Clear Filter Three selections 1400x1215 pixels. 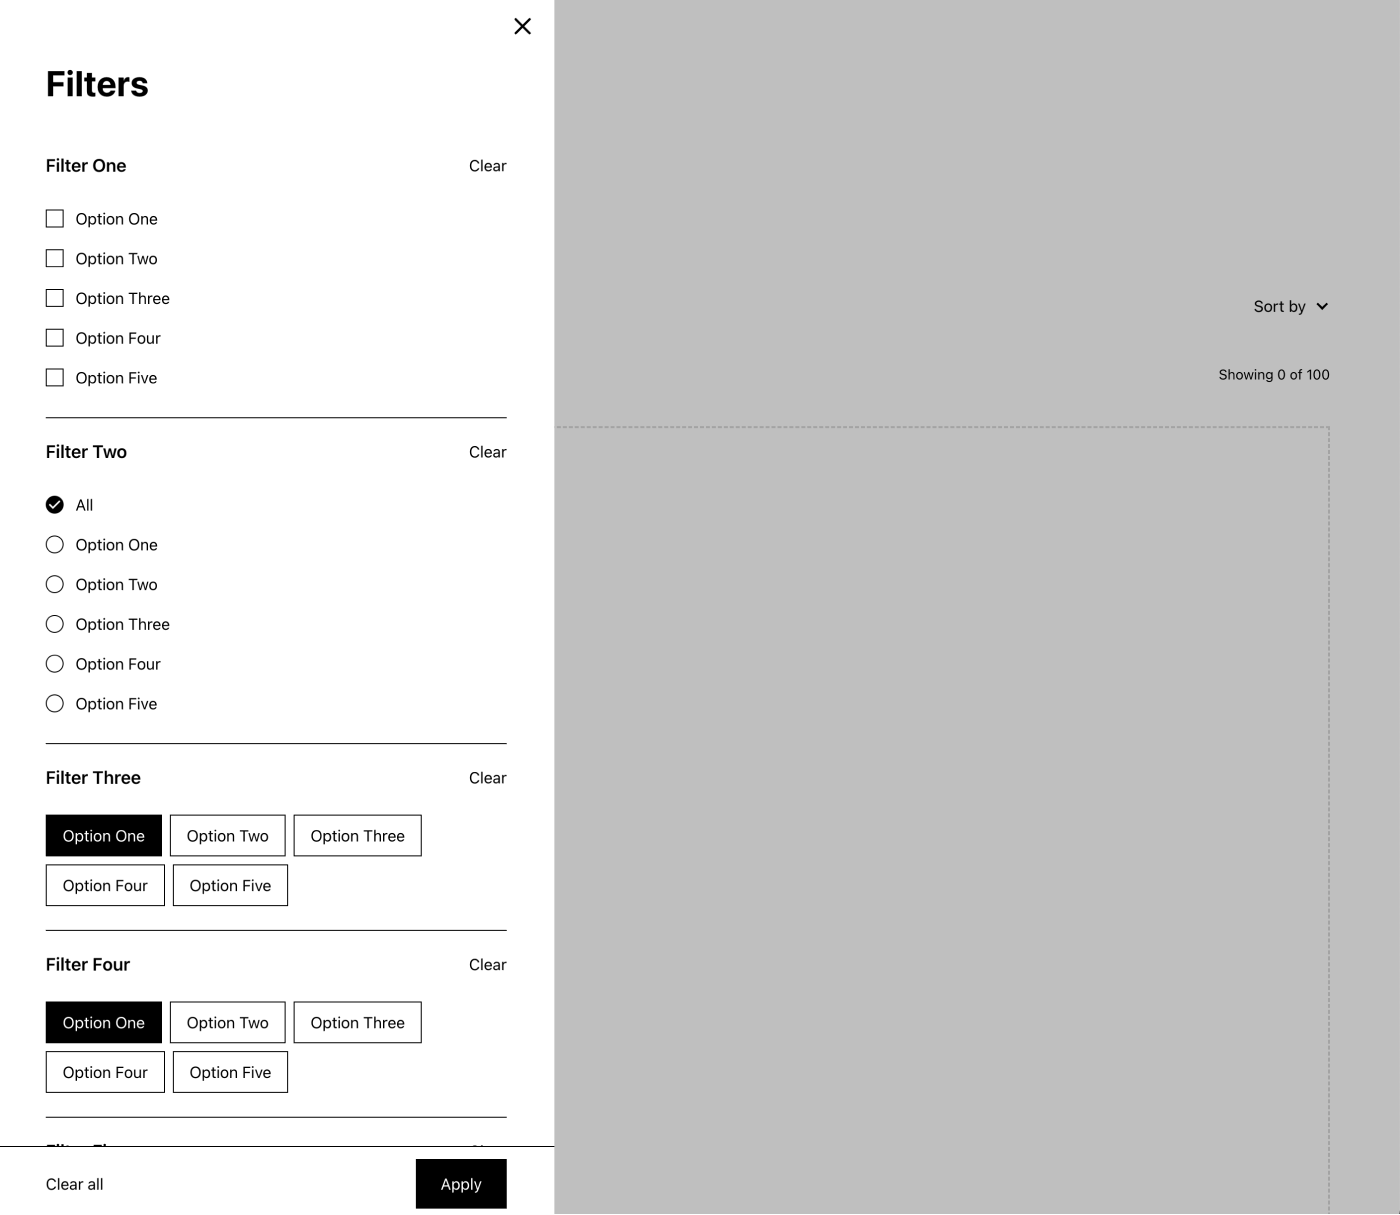pyautogui.click(x=487, y=778)
